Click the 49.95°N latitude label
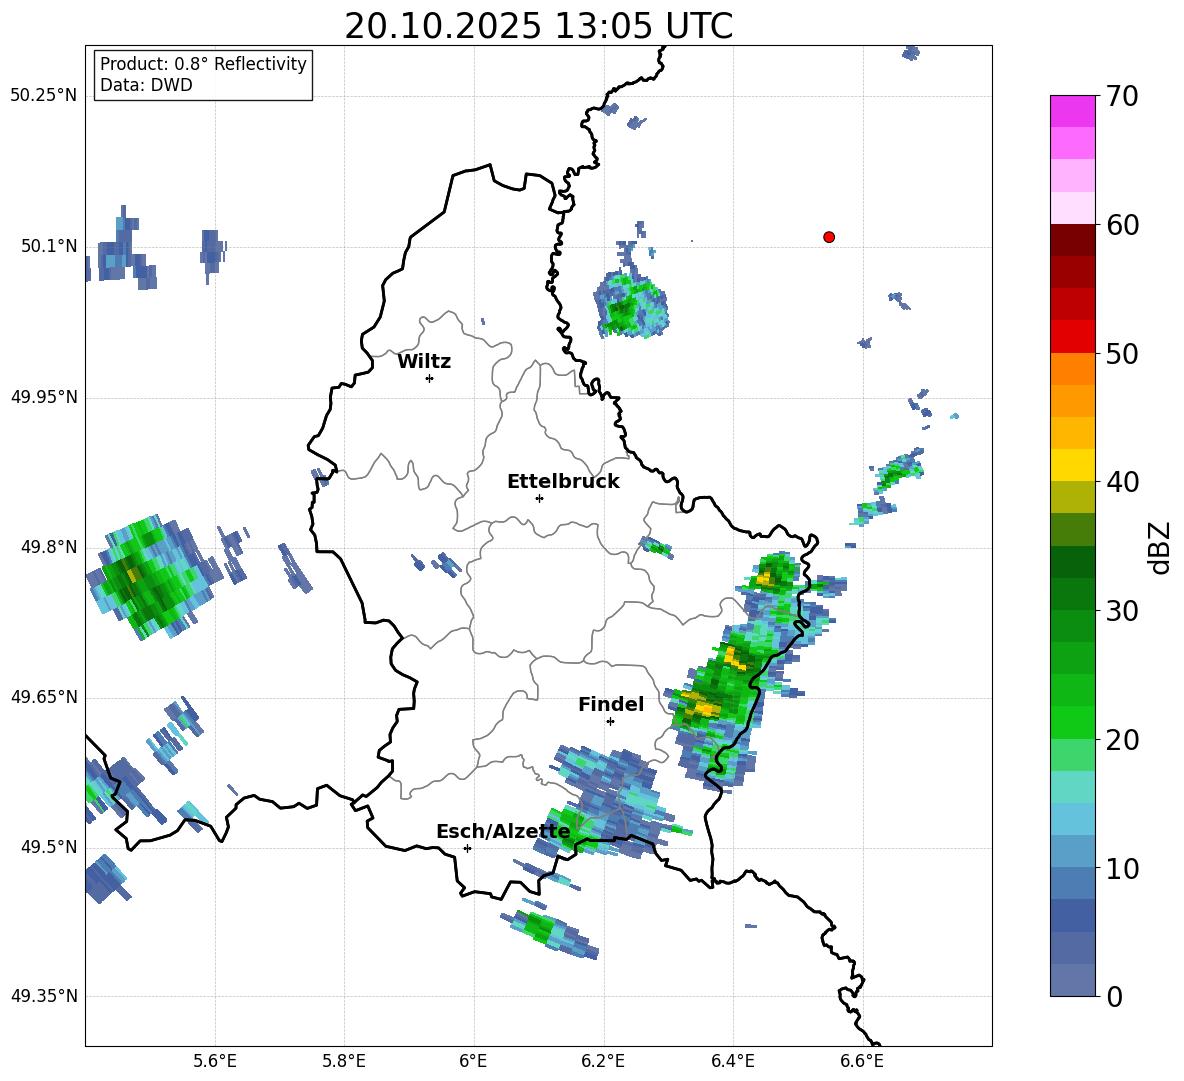The image size is (1184, 1081). [x=44, y=397]
